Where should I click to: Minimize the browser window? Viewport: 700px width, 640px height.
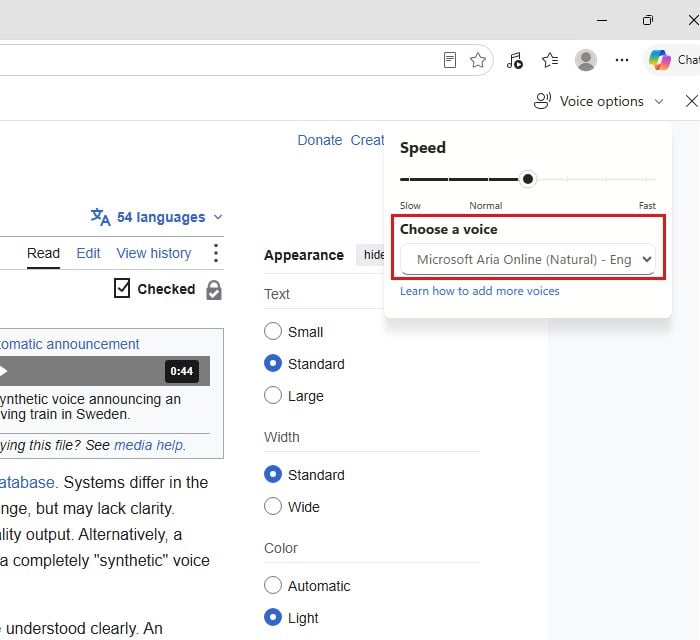coord(602,20)
